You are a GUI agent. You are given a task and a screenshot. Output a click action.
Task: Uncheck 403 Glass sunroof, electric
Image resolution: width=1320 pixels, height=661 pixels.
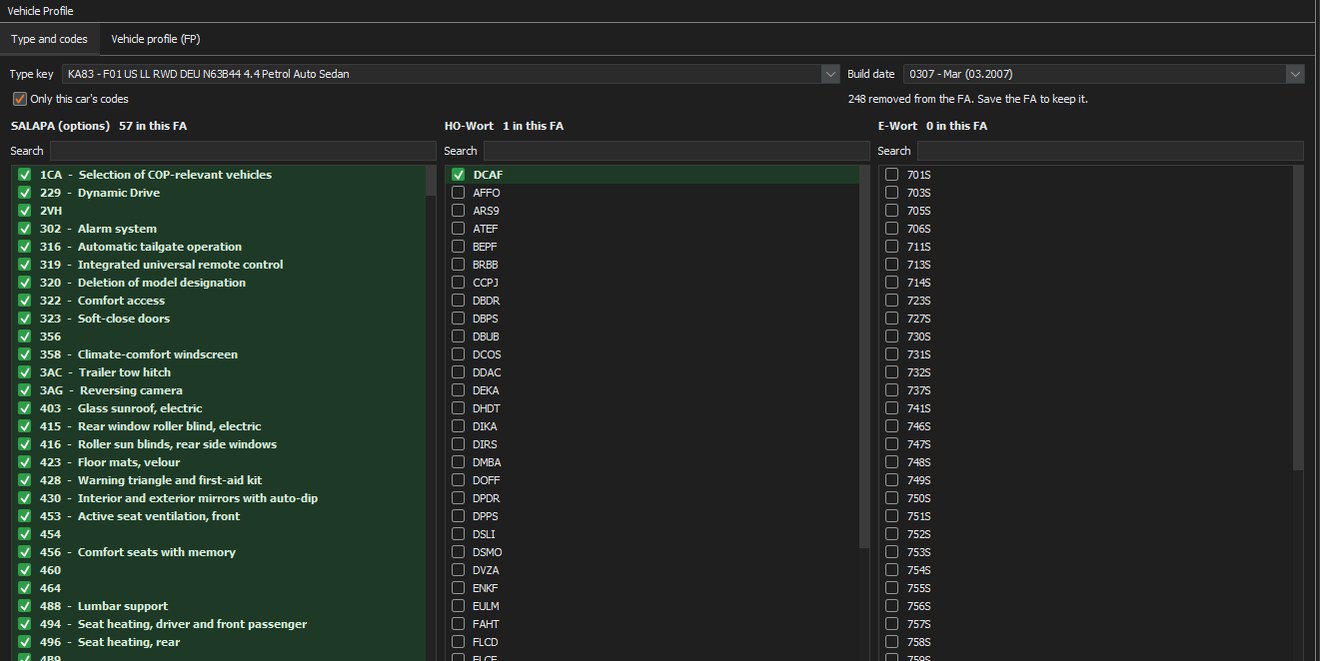pyautogui.click(x=25, y=409)
